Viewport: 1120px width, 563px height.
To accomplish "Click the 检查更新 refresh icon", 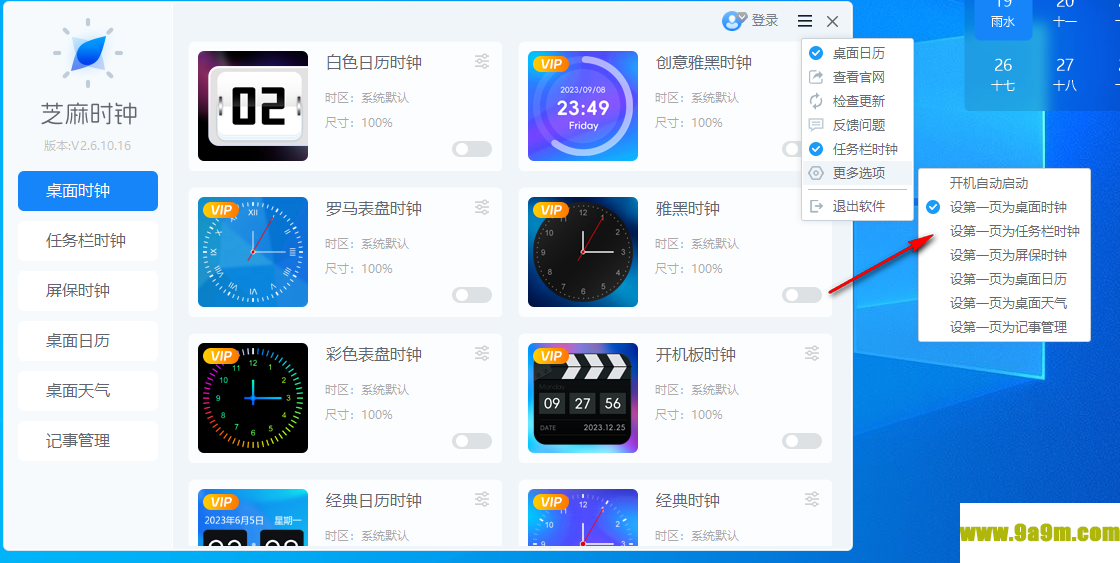I will [816, 101].
